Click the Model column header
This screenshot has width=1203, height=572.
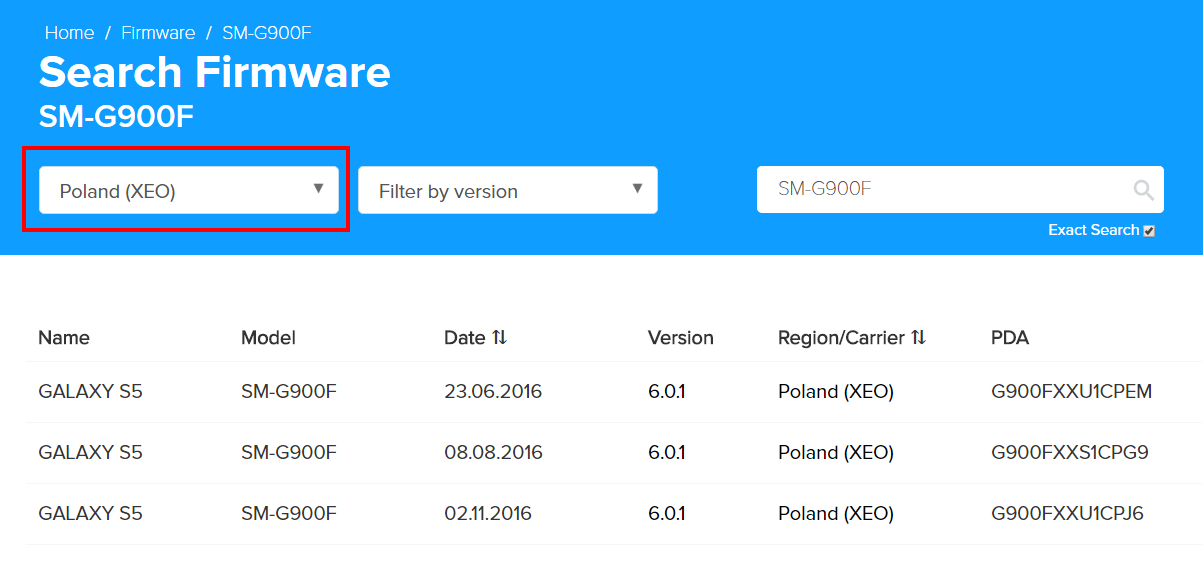[x=268, y=338]
